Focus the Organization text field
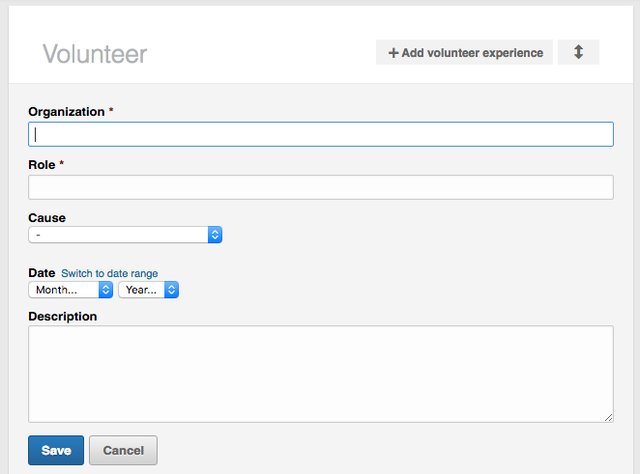Image resolution: width=640 pixels, height=474 pixels. pyautogui.click(x=320, y=134)
